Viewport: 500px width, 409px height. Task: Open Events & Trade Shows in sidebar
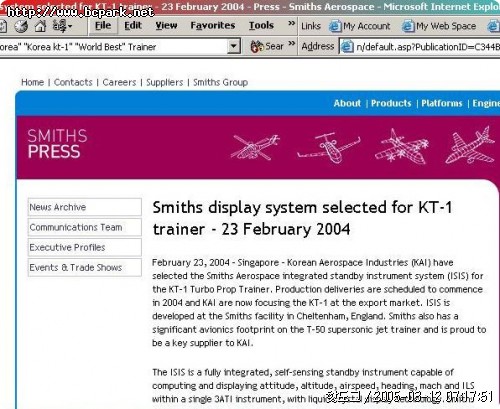pos(85,267)
